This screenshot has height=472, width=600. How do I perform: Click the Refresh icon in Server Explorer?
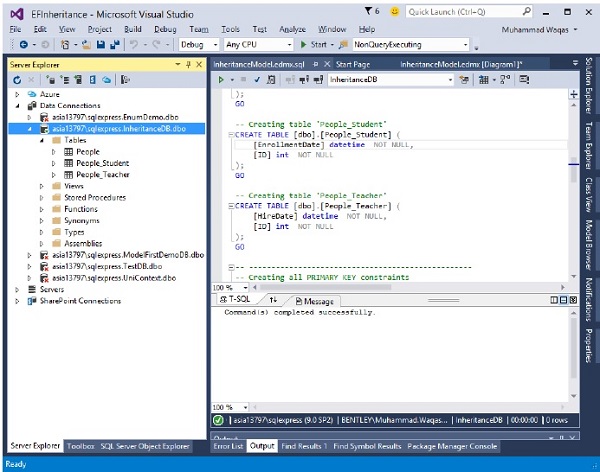click(15, 78)
